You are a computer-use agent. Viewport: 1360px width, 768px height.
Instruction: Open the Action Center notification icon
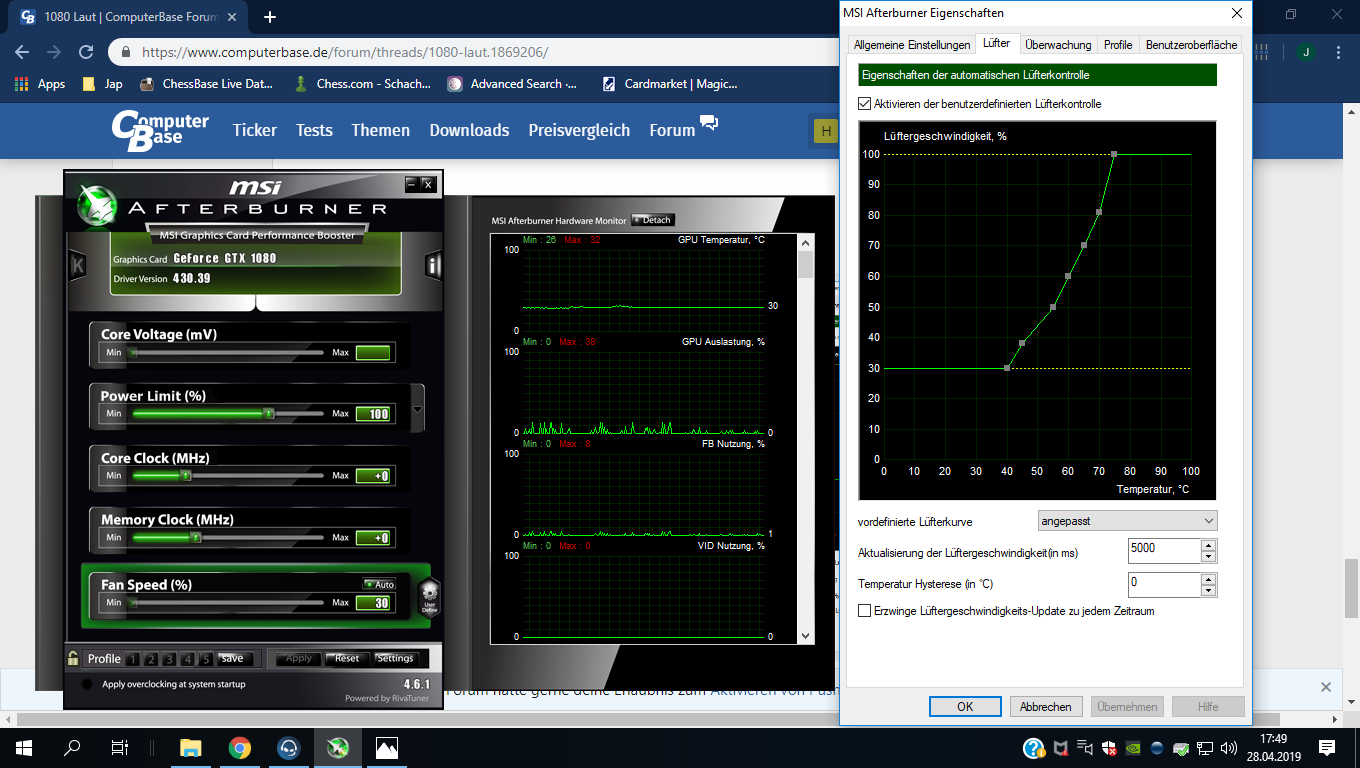[1327, 747]
